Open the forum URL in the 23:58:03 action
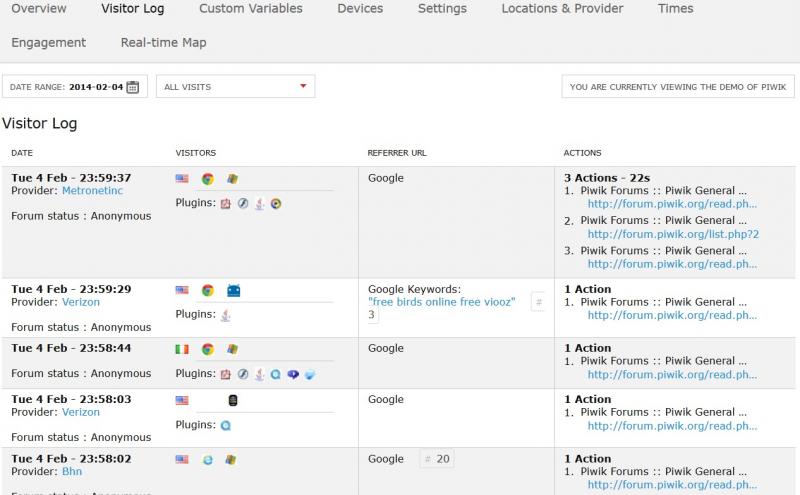The width and height of the screenshot is (800, 495). tap(672, 426)
